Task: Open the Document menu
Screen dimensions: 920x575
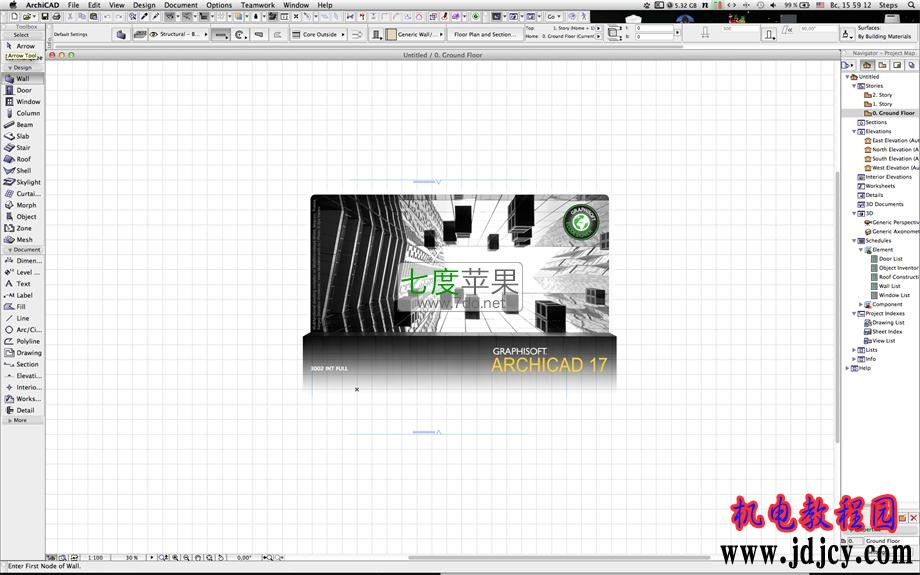Action: tap(181, 5)
